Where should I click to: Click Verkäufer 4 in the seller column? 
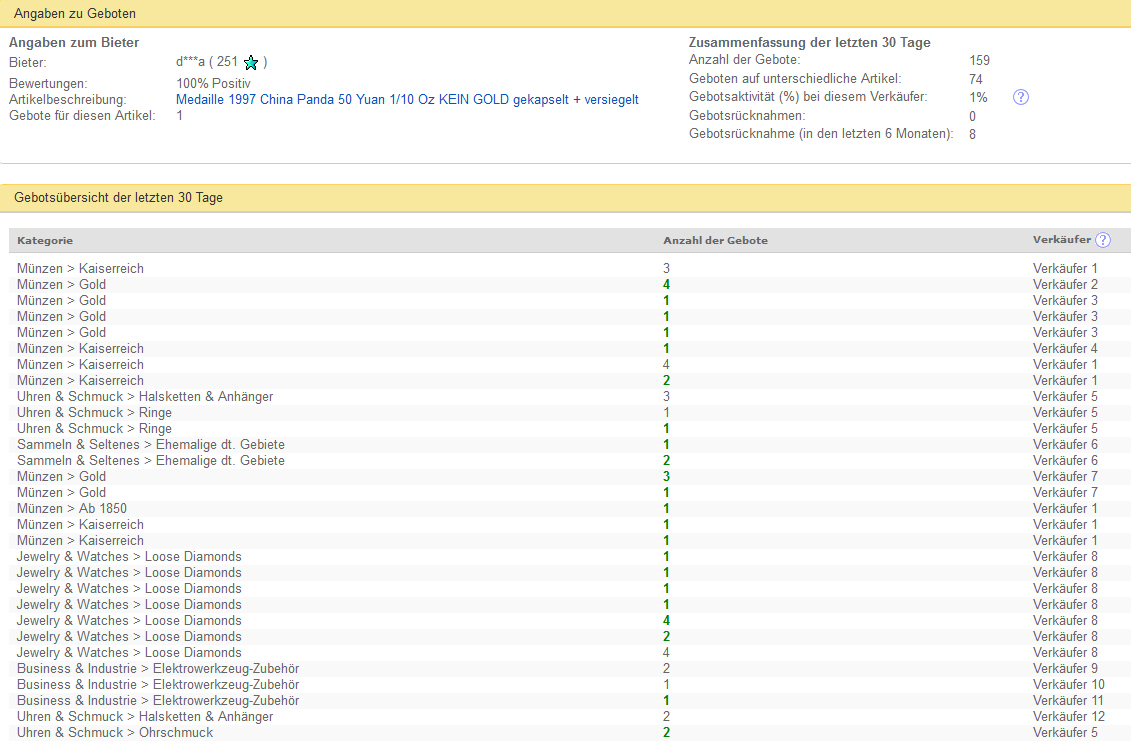click(1065, 349)
